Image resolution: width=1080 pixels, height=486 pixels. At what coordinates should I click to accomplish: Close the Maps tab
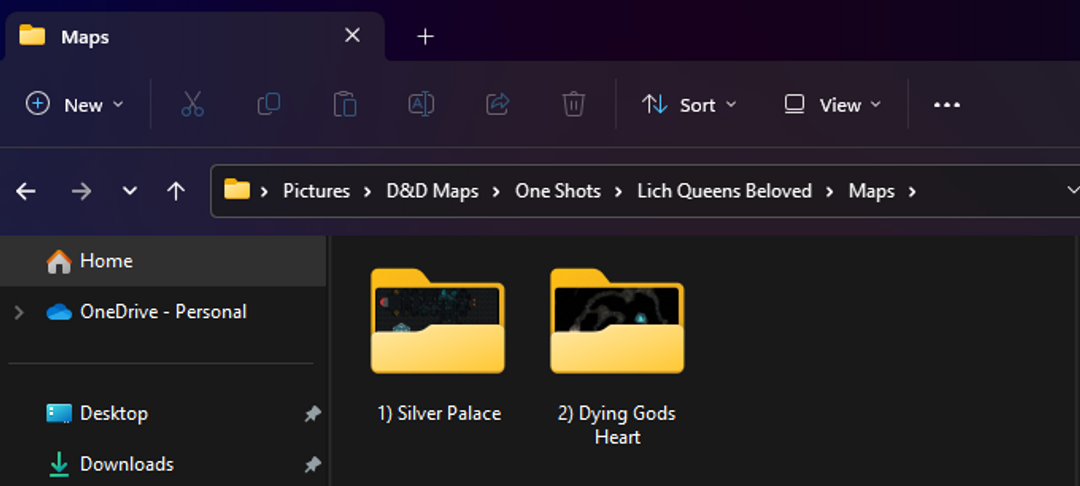pyautogui.click(x=352, y=35)
